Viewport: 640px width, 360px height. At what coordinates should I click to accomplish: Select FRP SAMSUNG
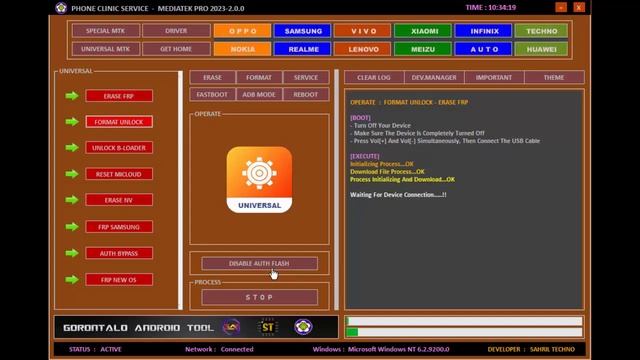pos(119,227)
